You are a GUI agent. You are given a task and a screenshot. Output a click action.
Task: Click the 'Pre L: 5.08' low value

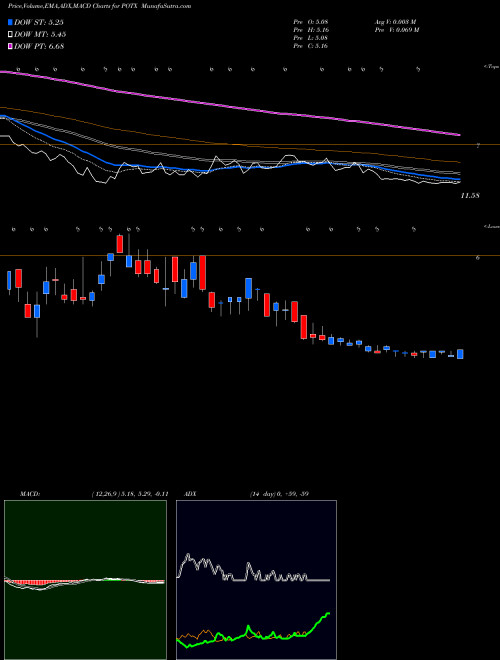[x=311, y=38]
